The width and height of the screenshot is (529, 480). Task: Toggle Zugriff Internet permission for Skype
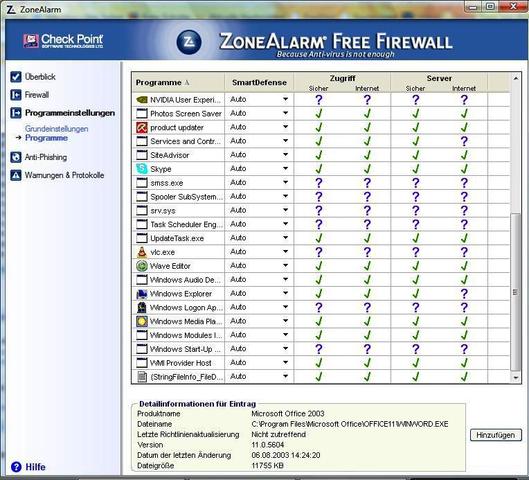click(x=367, y=169)
